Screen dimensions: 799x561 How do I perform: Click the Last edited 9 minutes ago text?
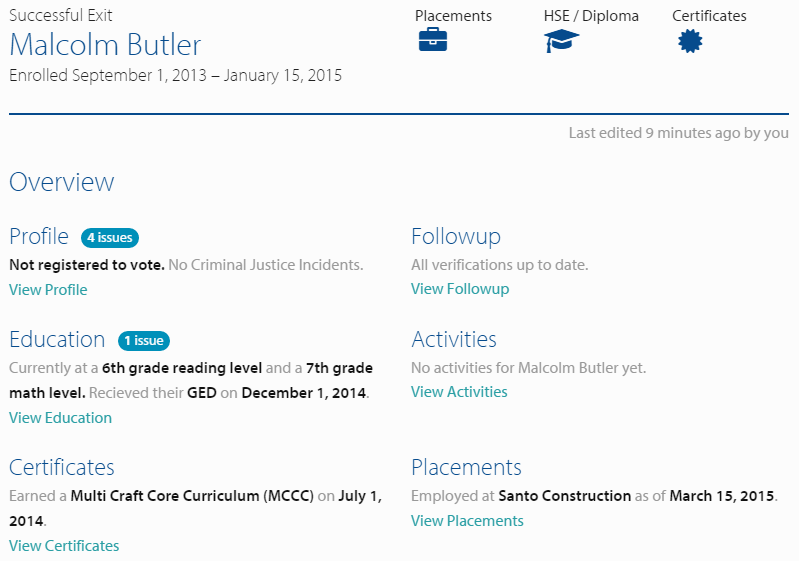pos(678,133)
